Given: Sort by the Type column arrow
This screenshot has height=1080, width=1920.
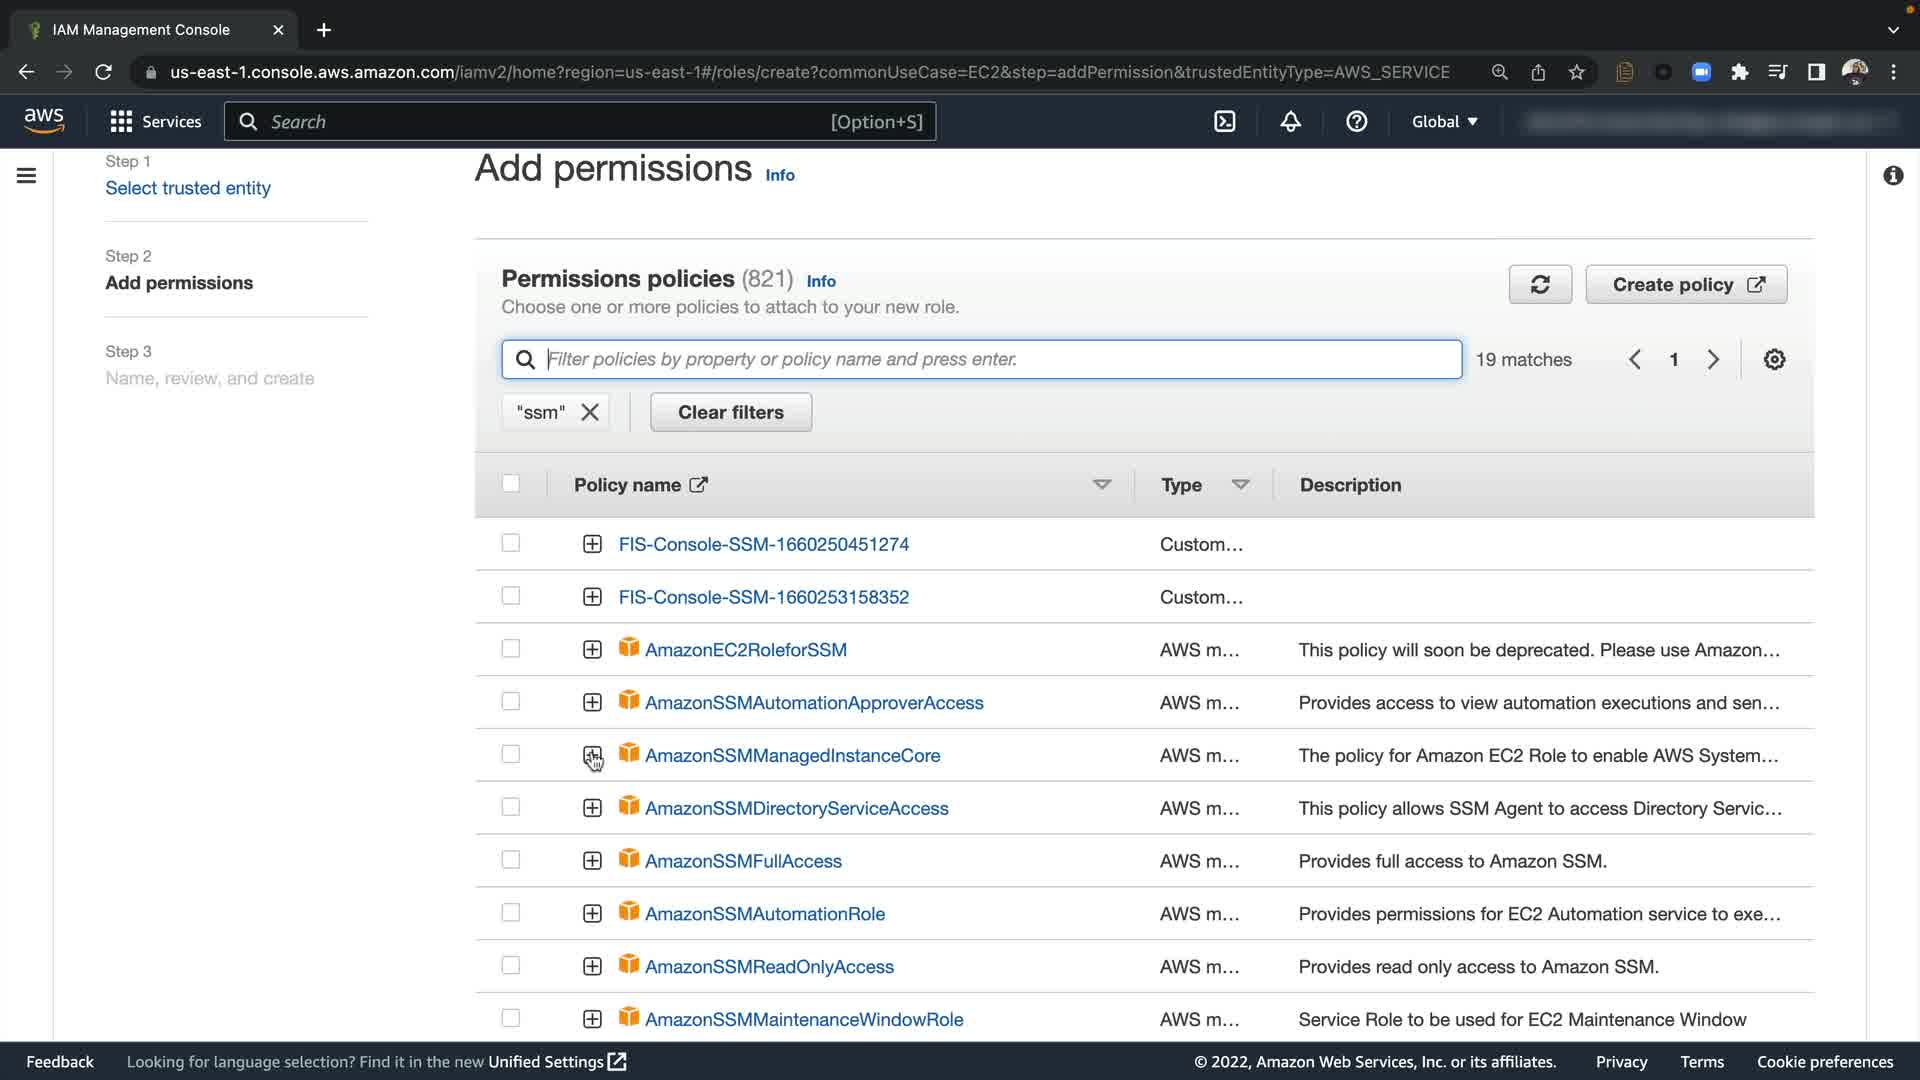Looking at the screenshot, I should (x=1240, y=485).
